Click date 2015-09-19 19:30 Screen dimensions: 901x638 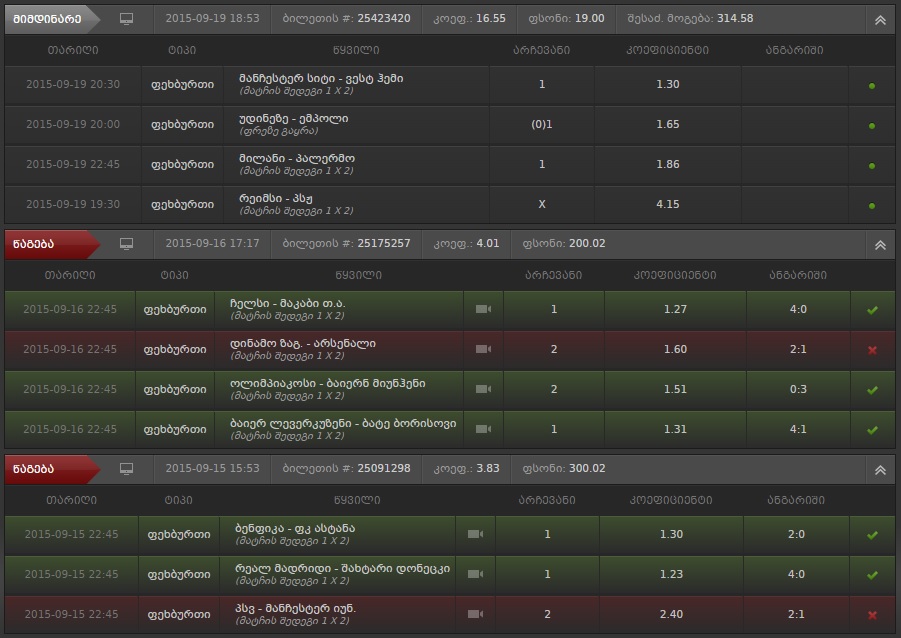(73, 204)
